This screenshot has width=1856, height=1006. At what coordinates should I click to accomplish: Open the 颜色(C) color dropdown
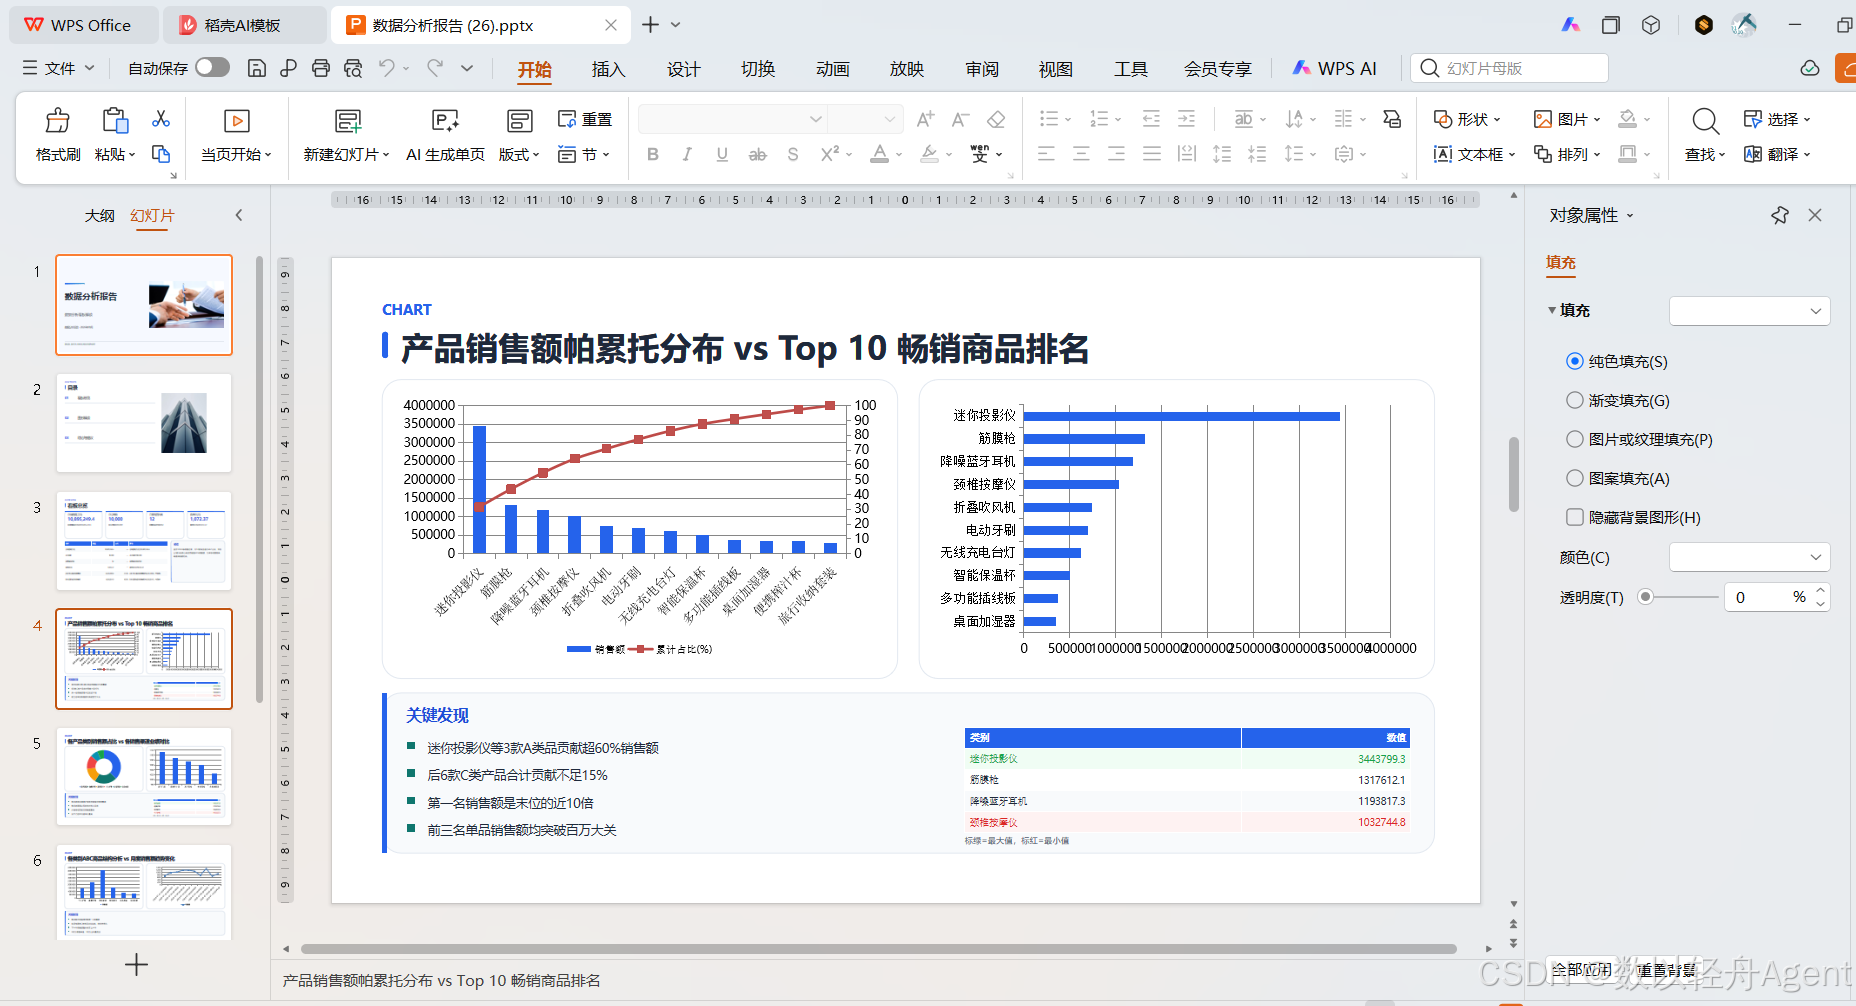point(1750,557)
